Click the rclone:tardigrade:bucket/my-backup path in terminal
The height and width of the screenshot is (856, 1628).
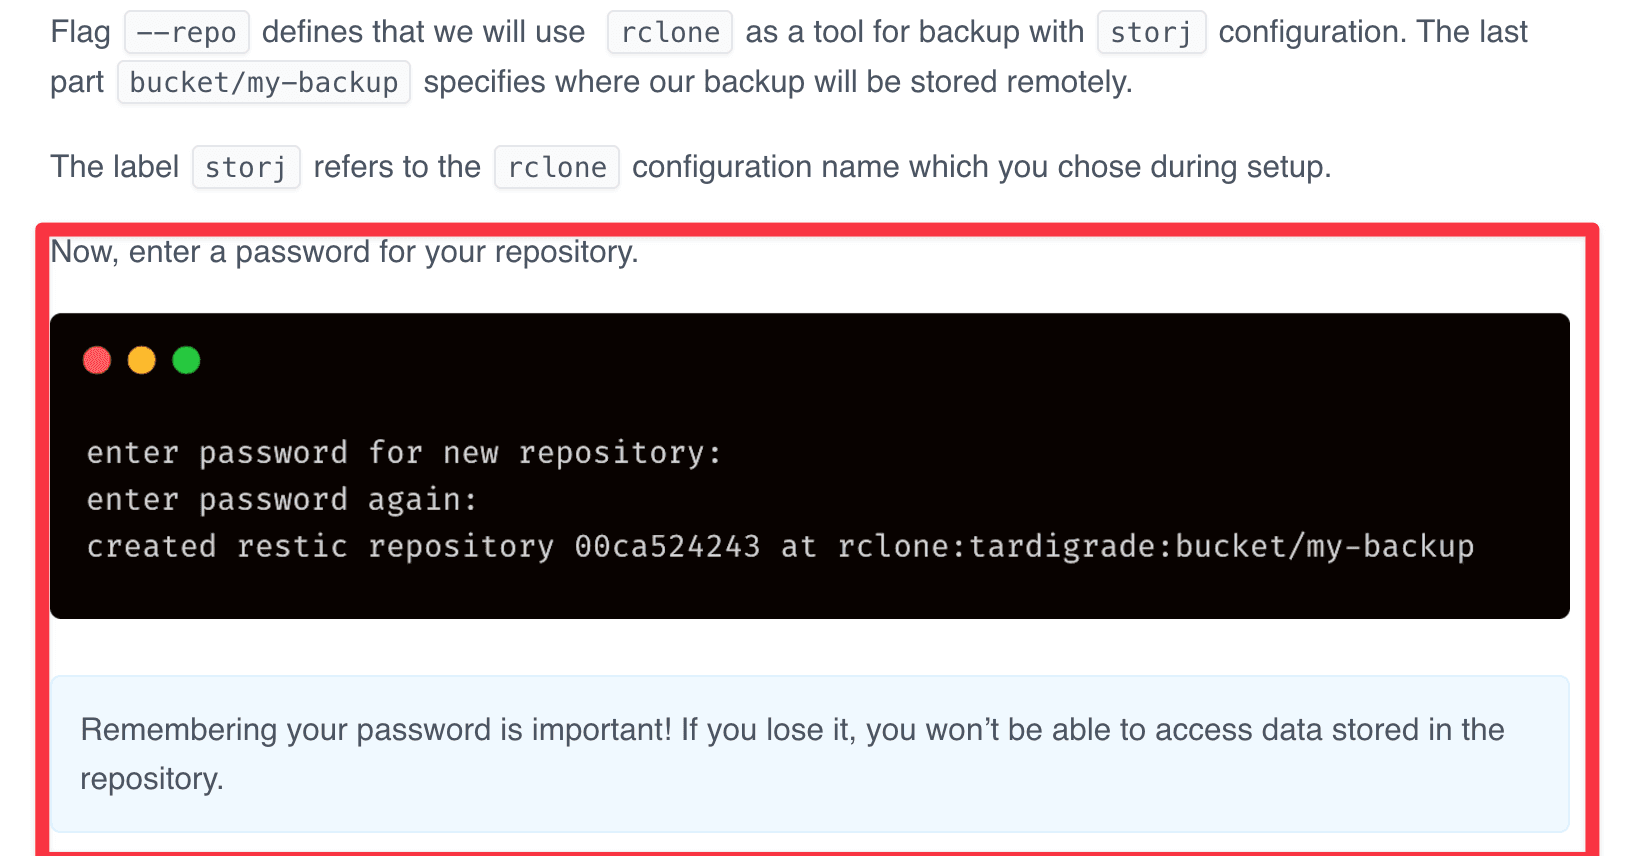[1156, 547]
